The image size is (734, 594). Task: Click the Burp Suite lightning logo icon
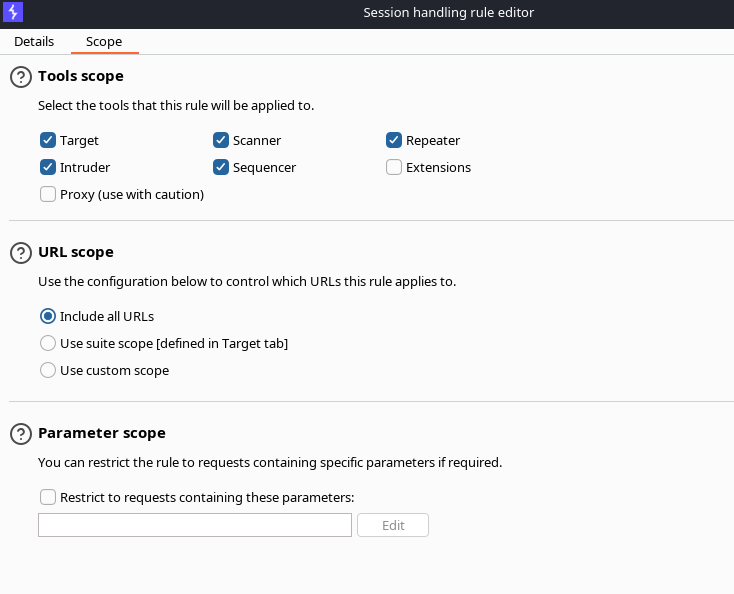pos(13,12)
